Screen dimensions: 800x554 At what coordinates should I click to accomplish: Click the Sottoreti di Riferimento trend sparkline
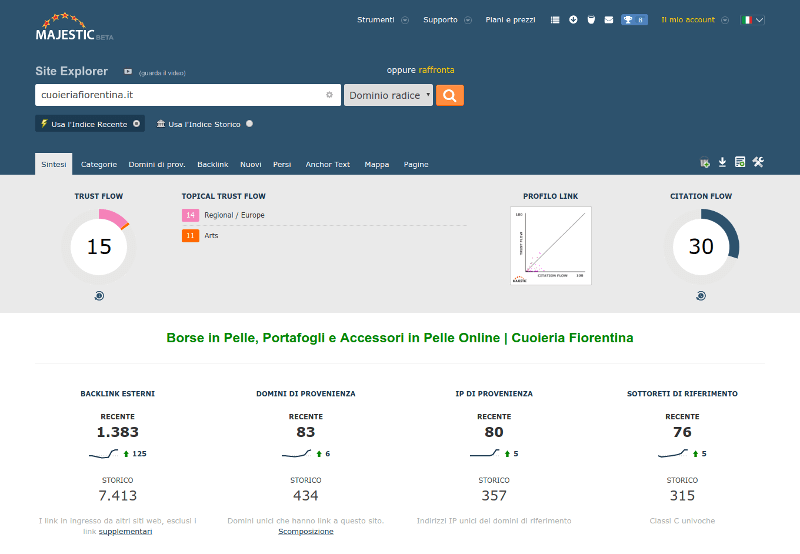coord(673,454)
